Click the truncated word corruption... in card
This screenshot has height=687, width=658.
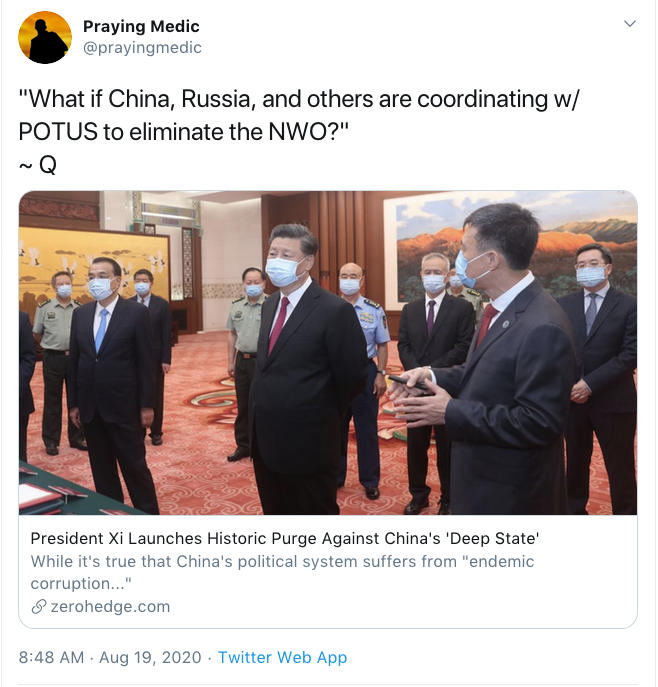[81, 584]
